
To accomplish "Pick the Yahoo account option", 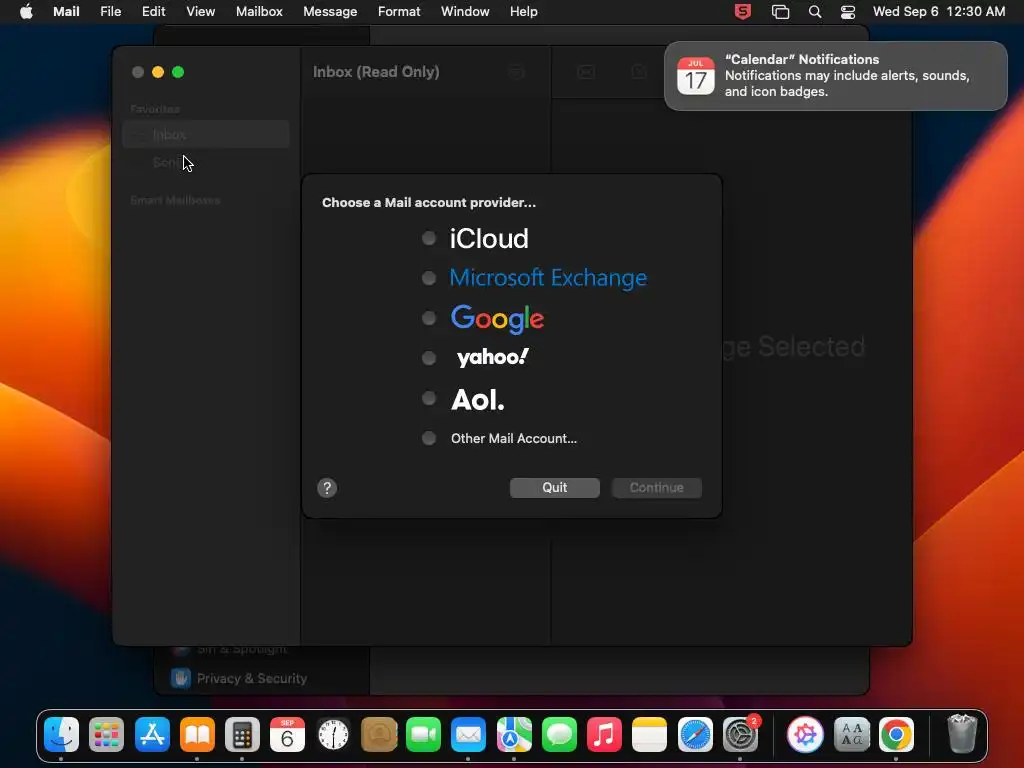I will point(428,358).
